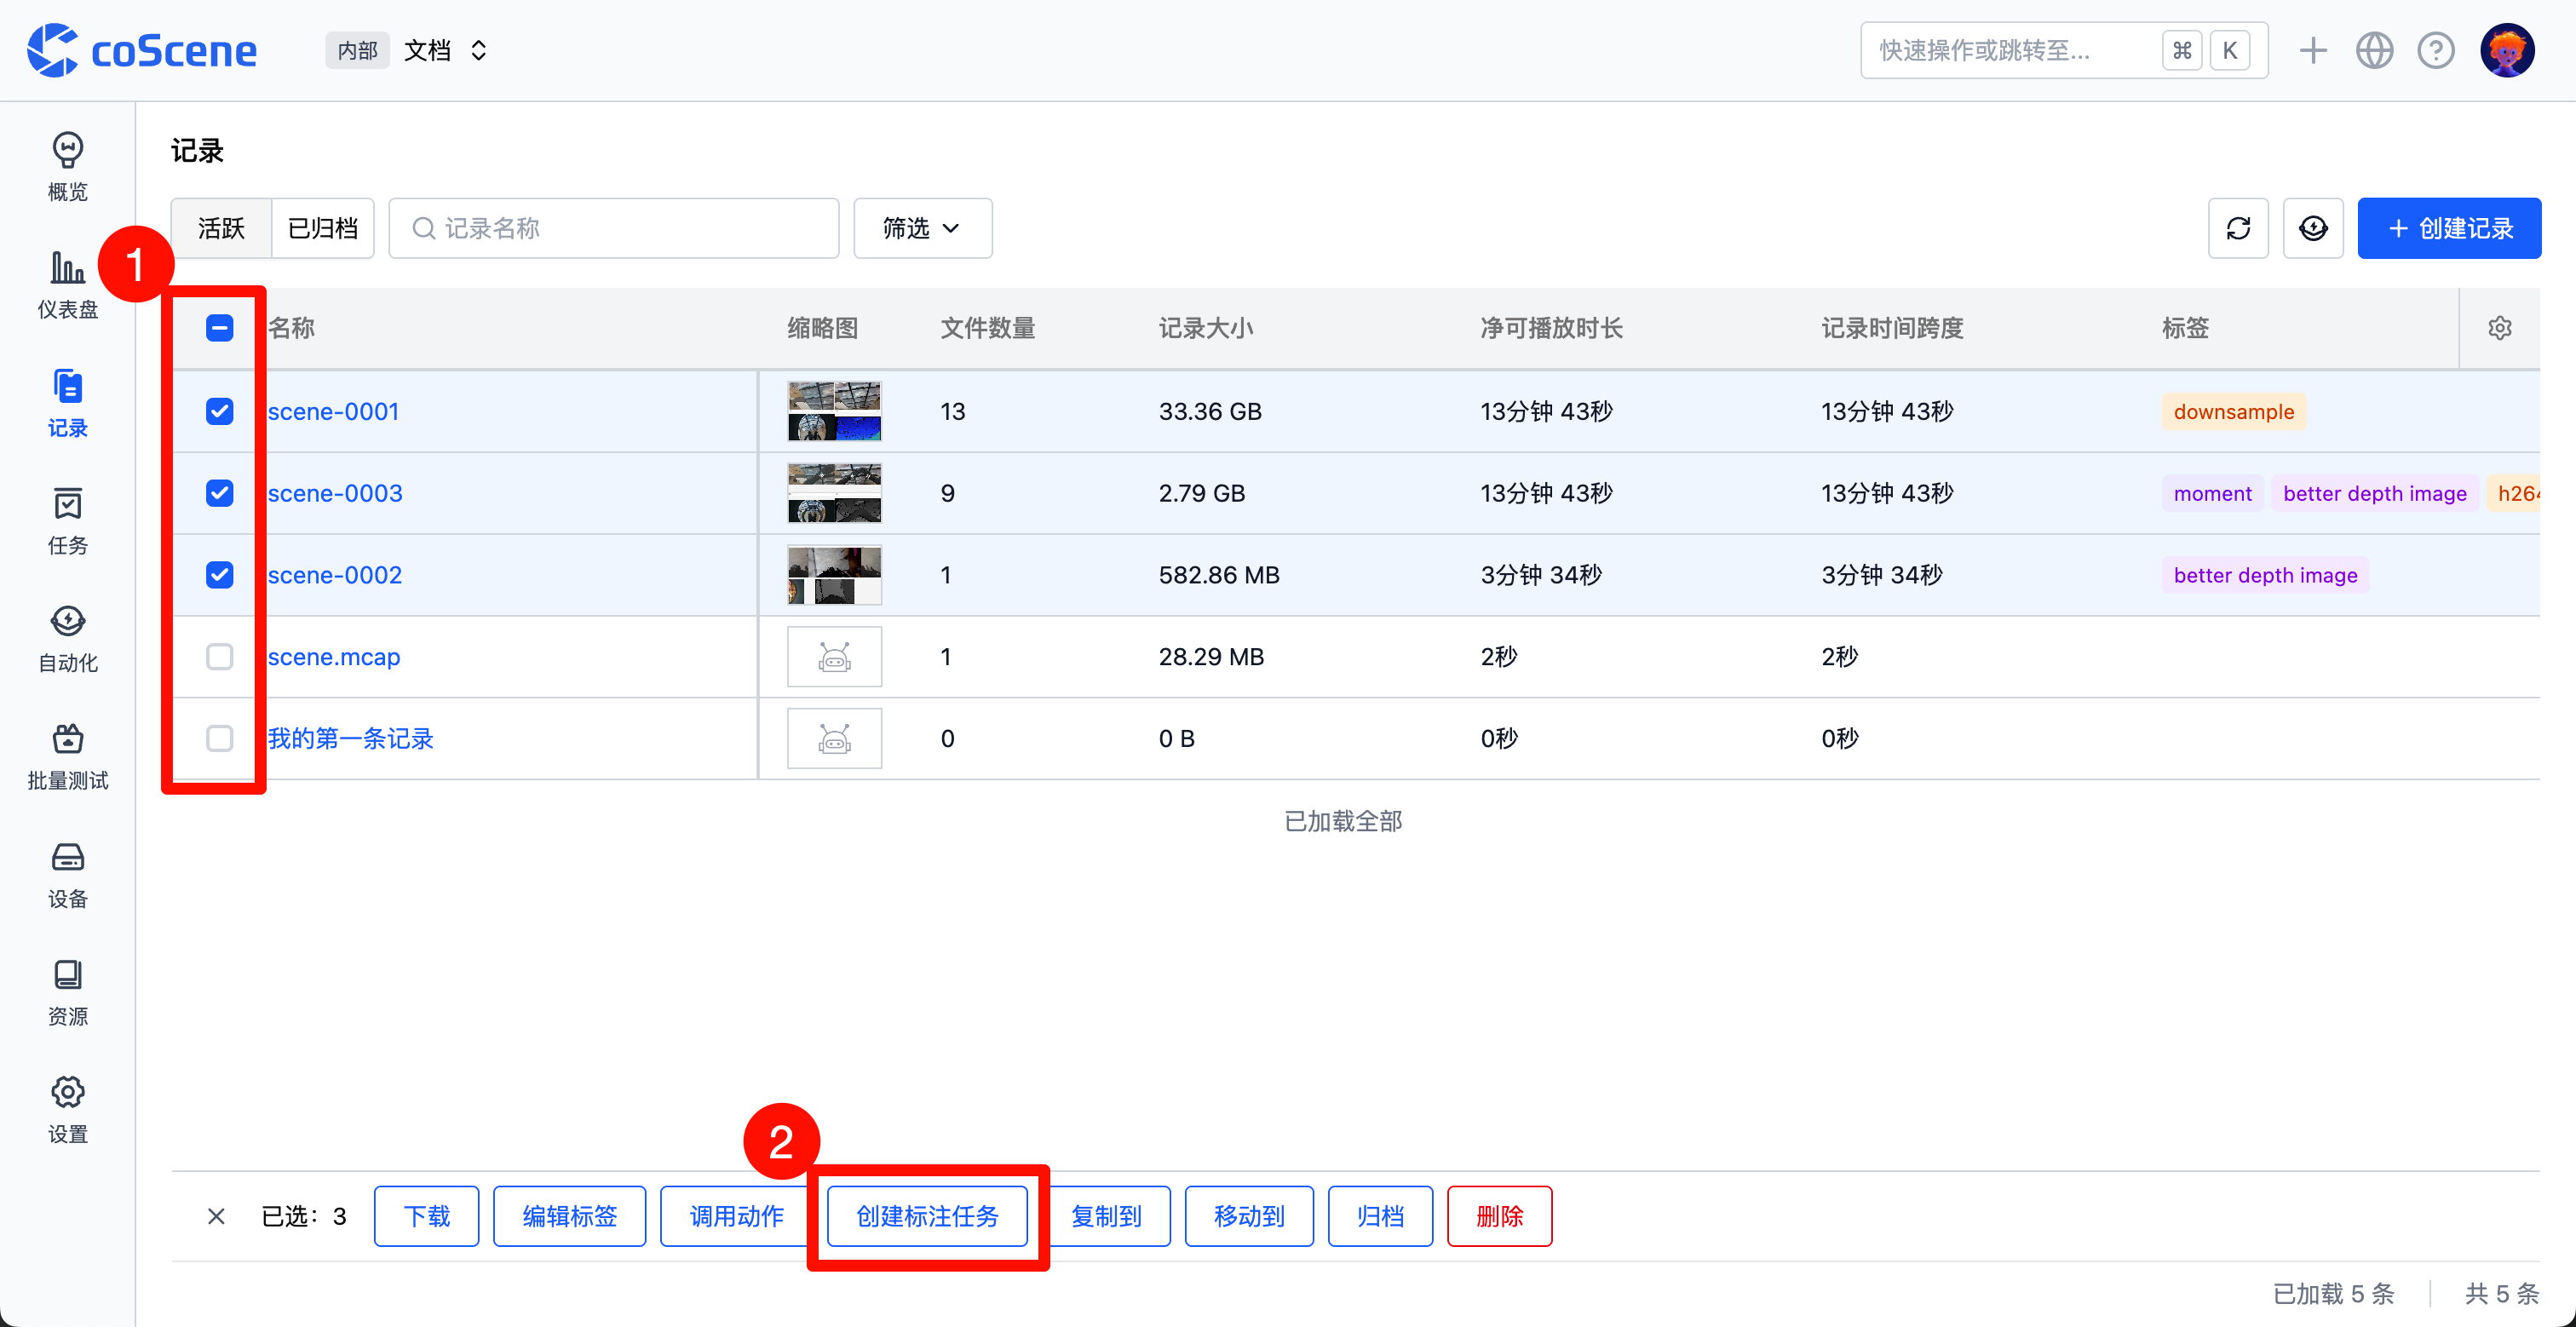Switch to the 活跃 tab

pos(220,228)
